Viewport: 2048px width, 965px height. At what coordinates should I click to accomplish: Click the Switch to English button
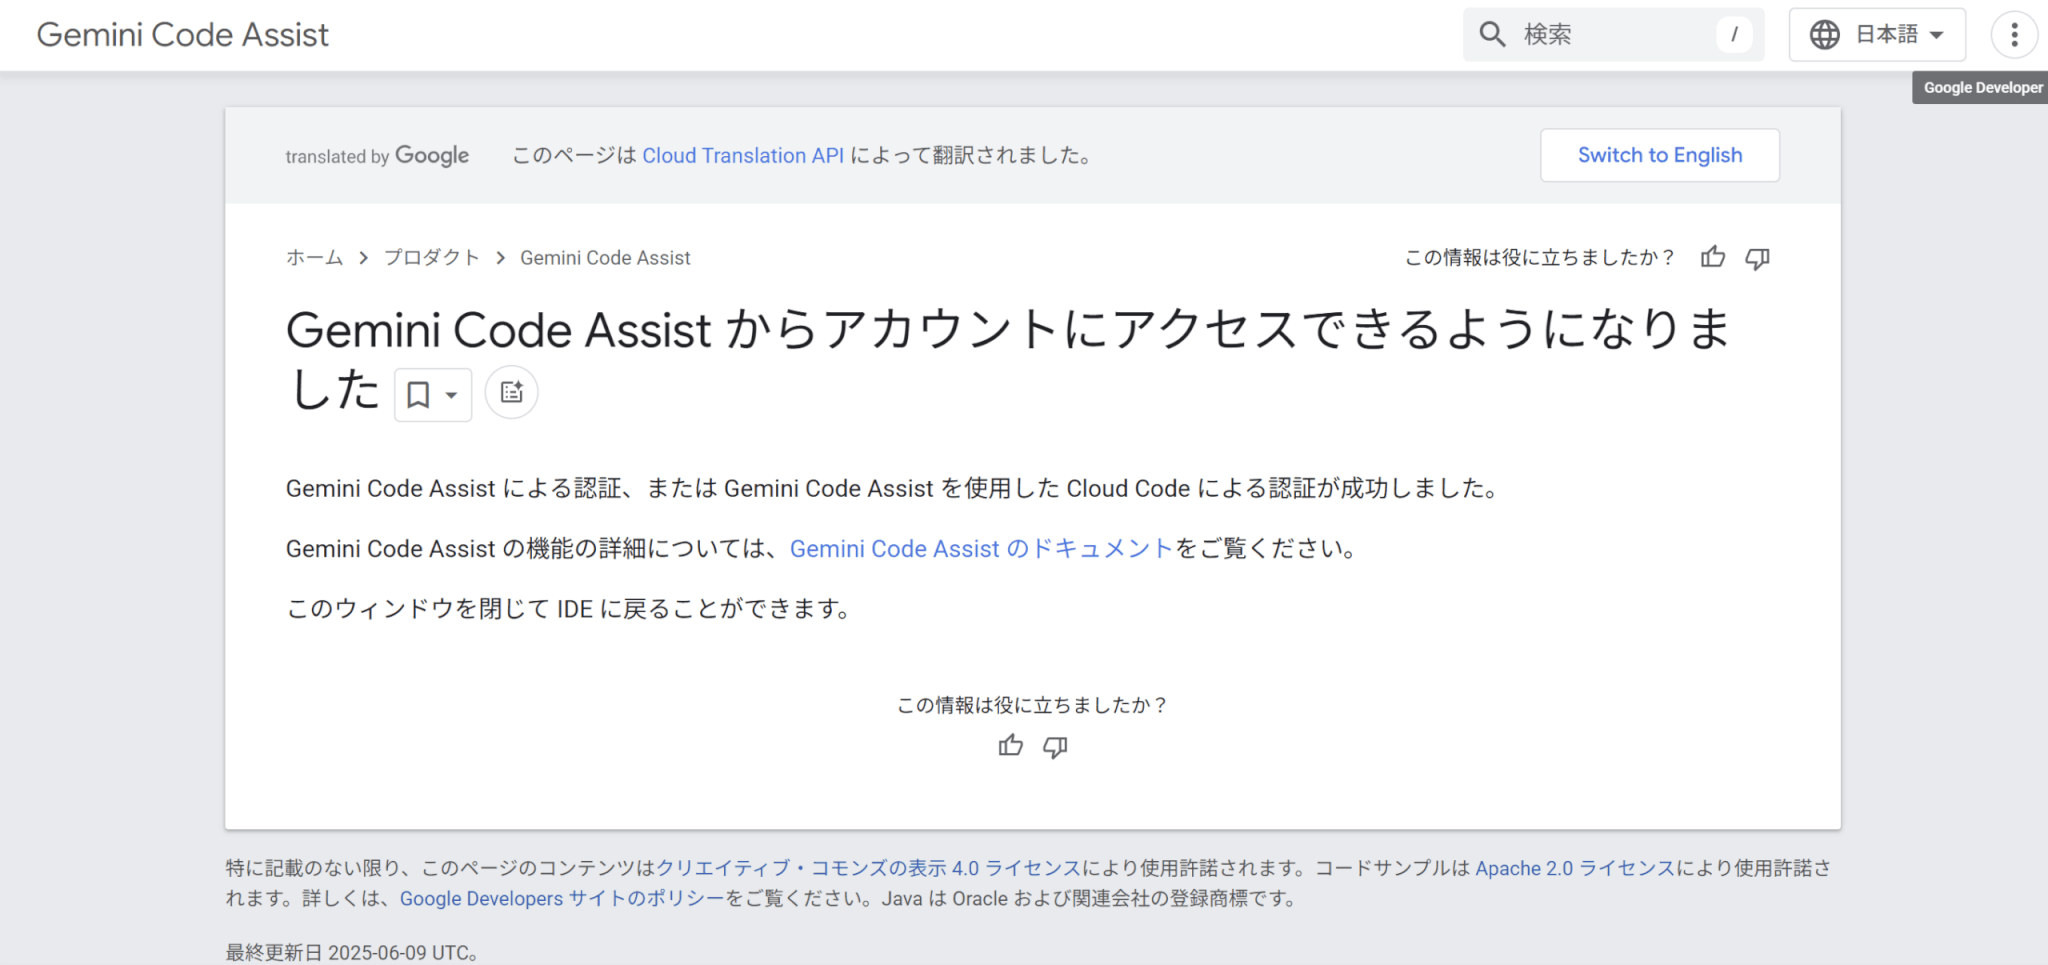point(1660,155)
